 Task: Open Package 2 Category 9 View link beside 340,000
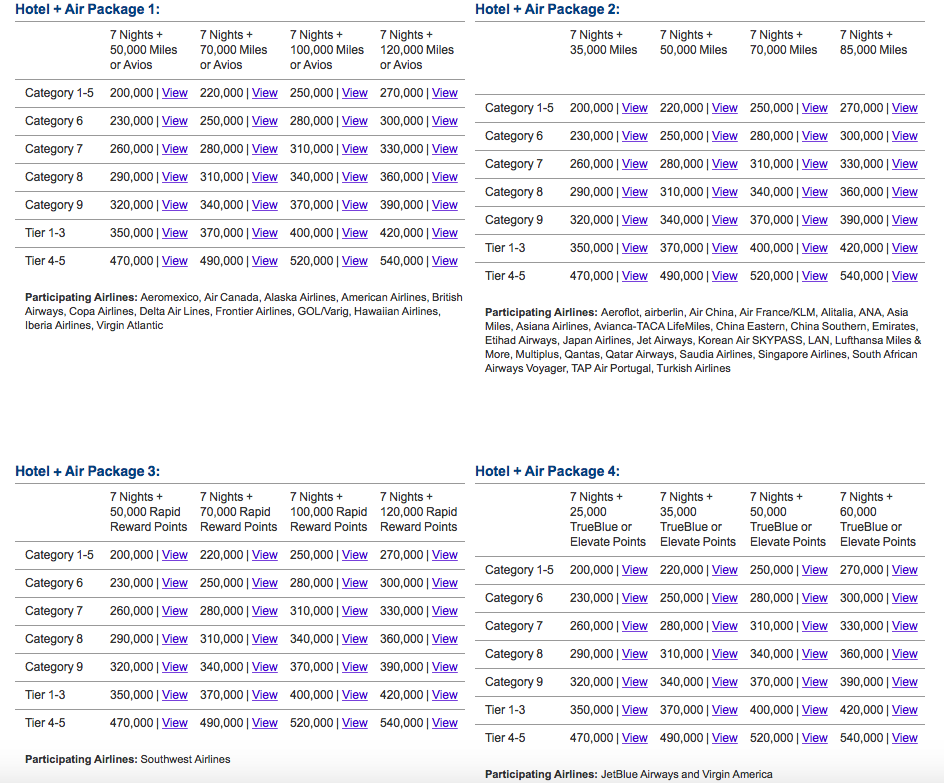click(725, 220)
